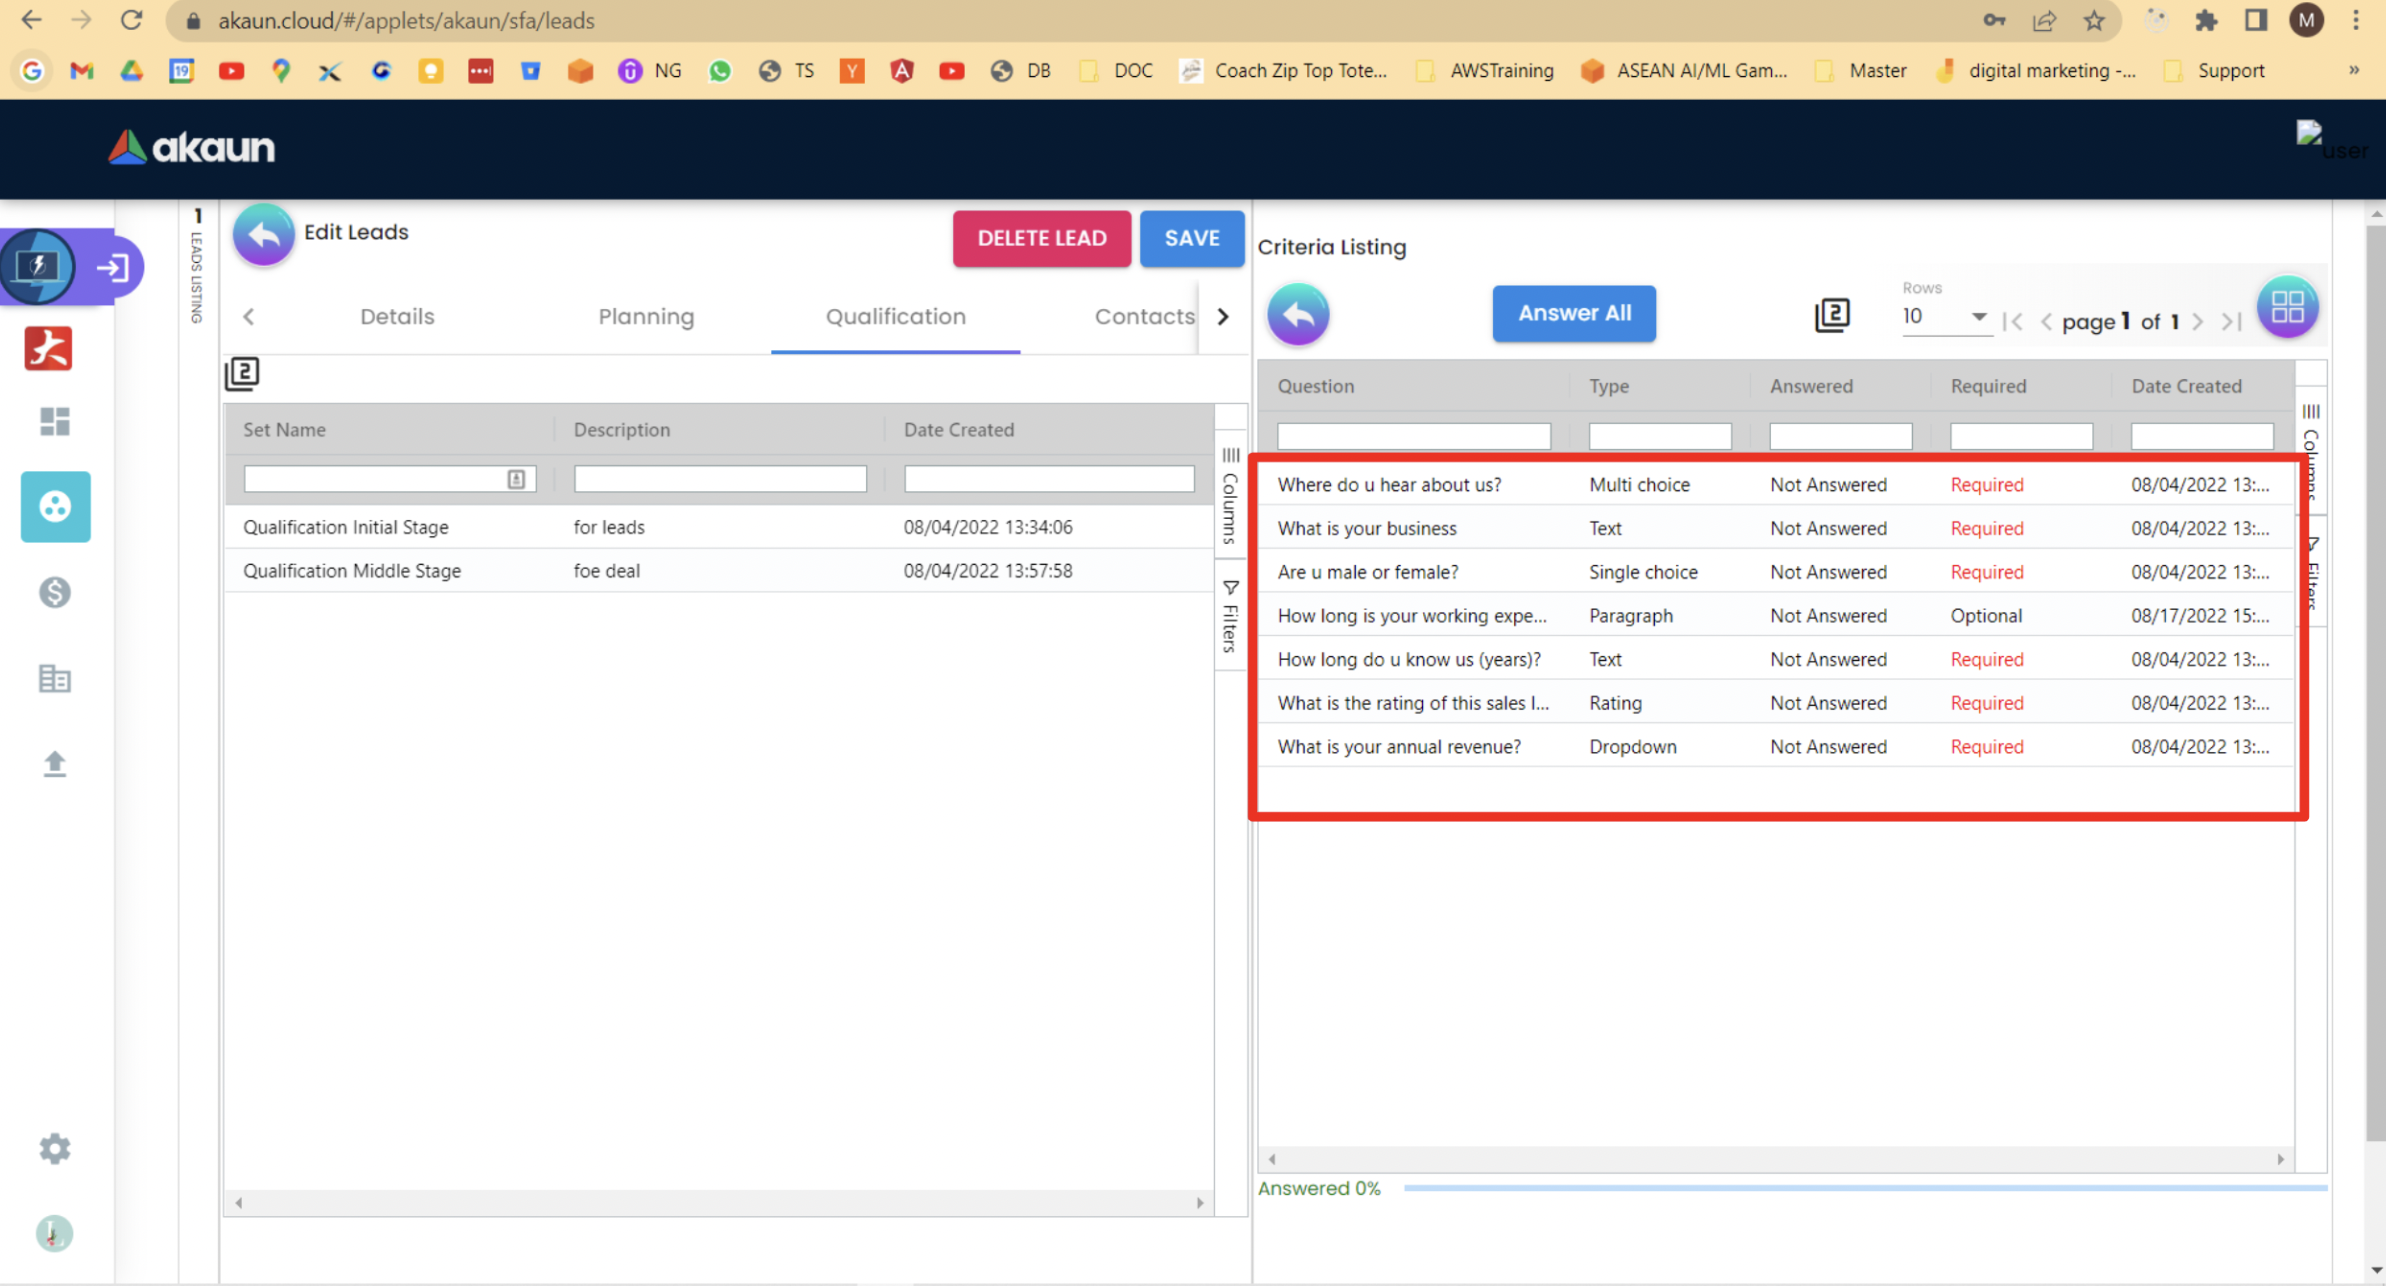
Task: Click the Question filter input field
Action: point(1413,436)
